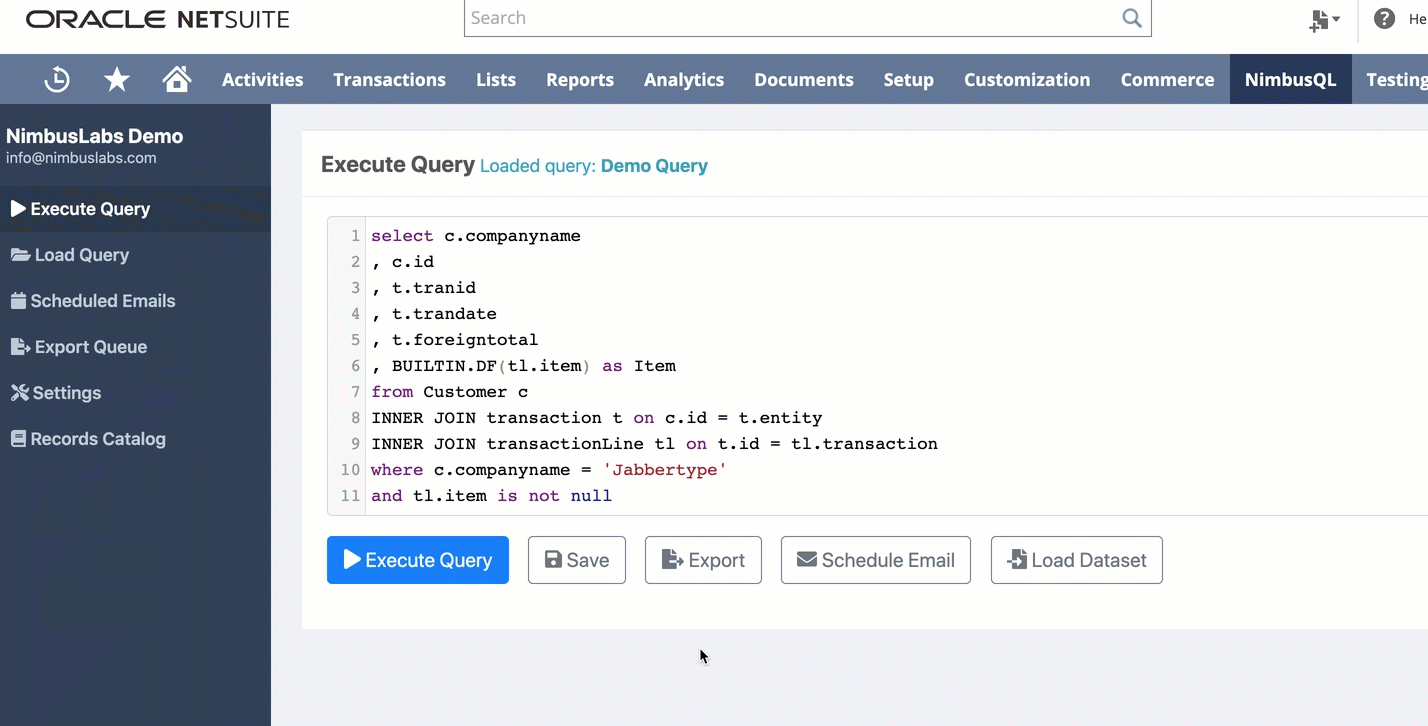The height and width of the screenshot is (726, 1428).
Task: Open the Transactions menu
Action: (389, 80)
